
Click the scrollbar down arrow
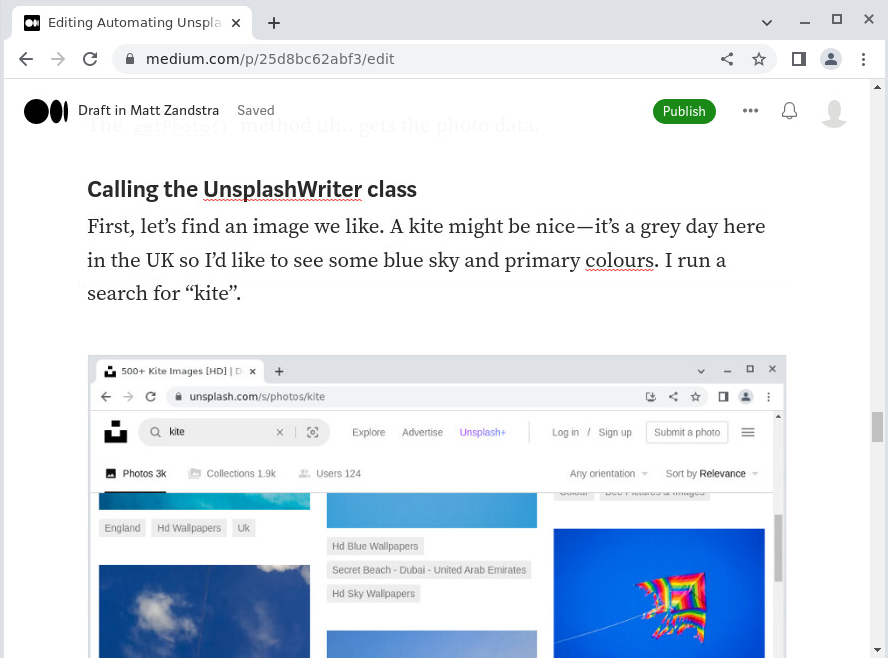[x=877, y=650]
